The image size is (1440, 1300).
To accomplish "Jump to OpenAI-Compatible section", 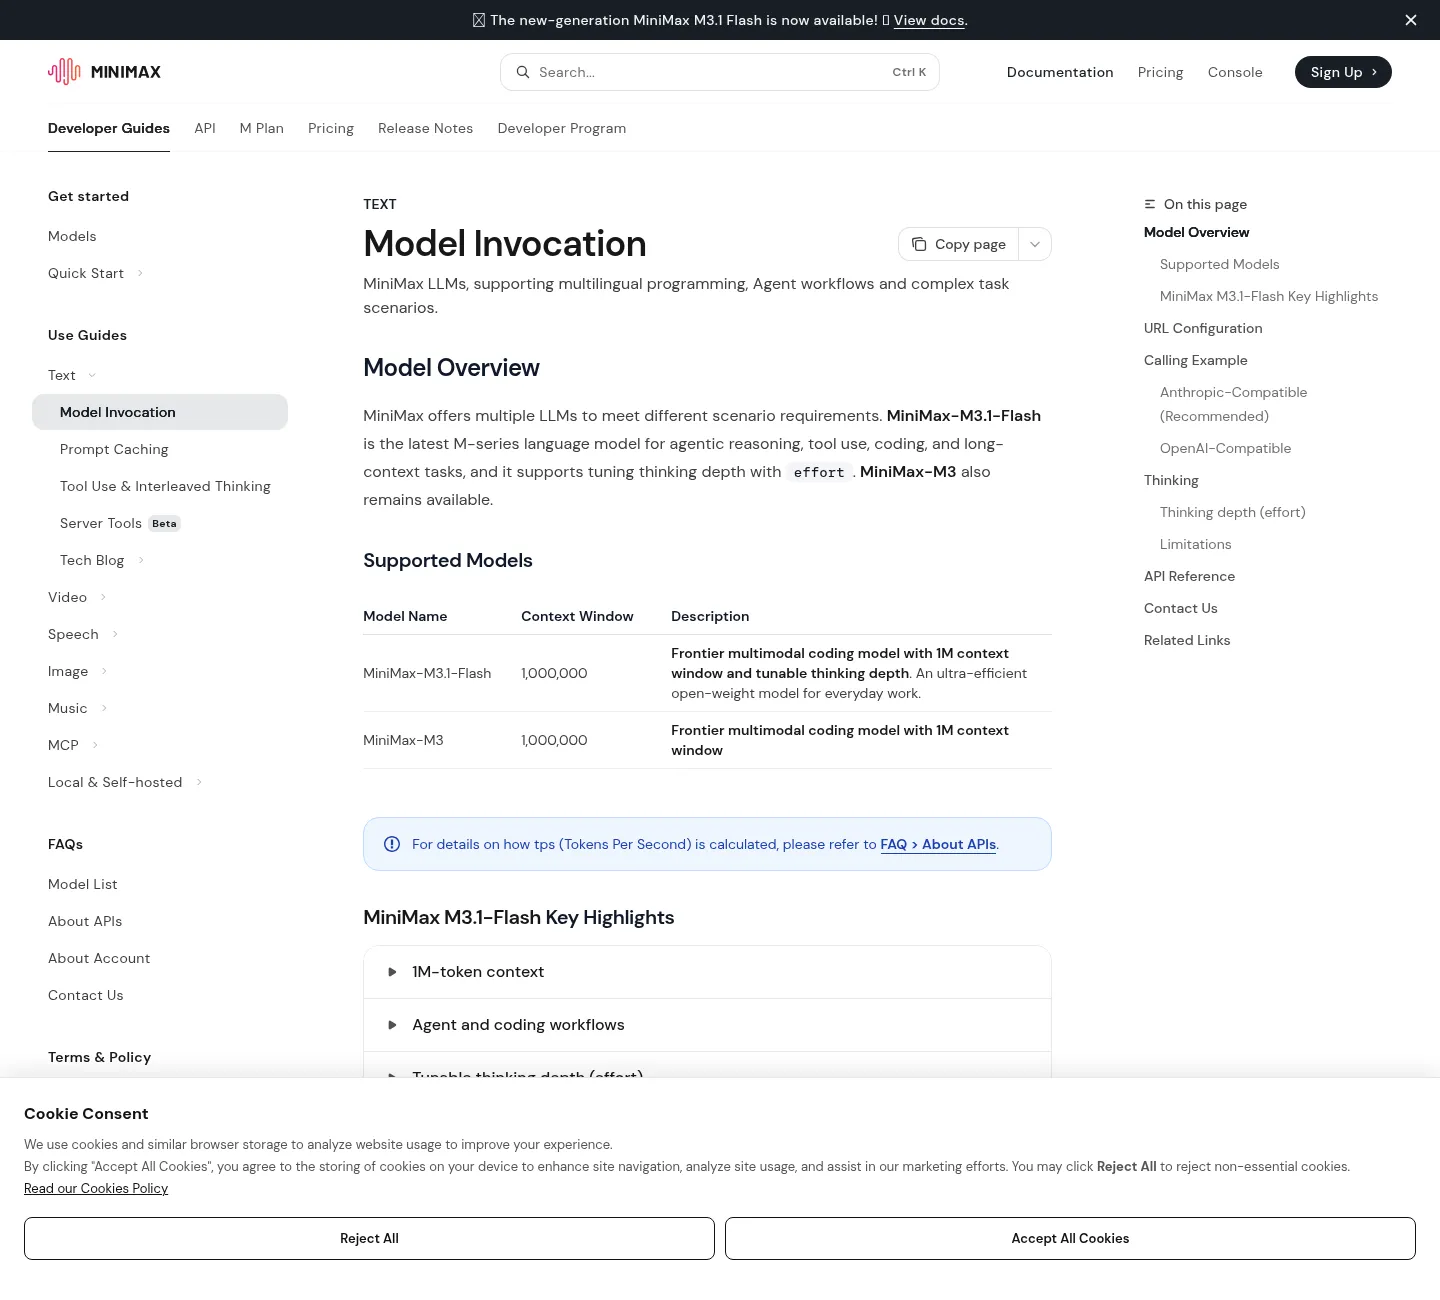I will coord(1225,448).
